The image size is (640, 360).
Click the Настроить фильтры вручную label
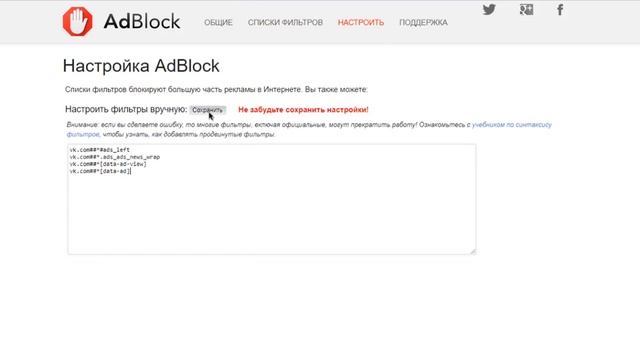pos(126,109)
